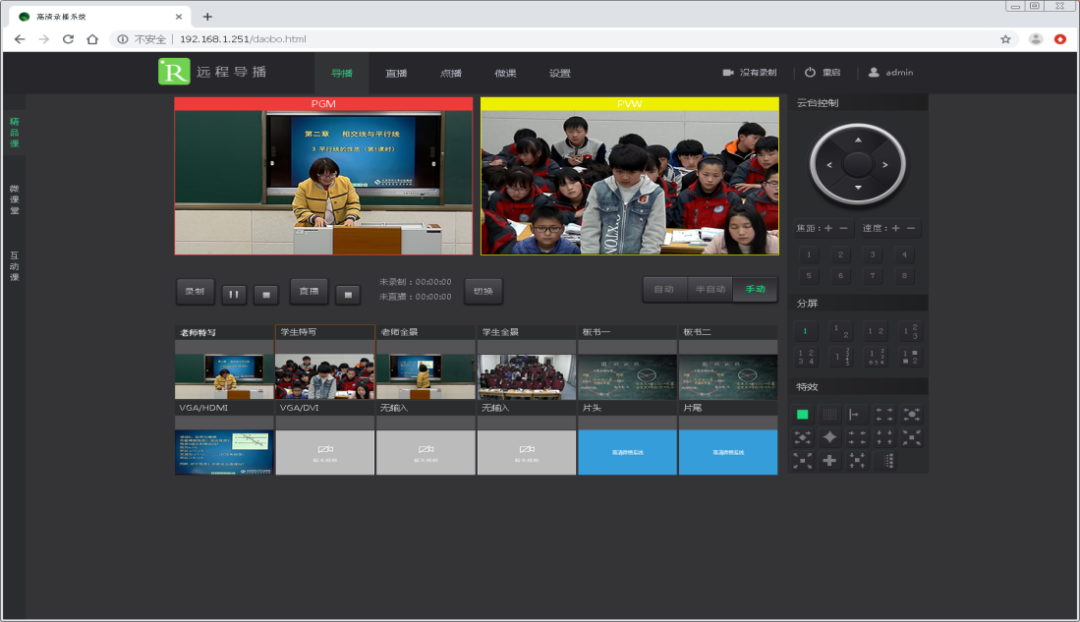
Task: Increase focal length with 焦距 plus
Action: coord(828,229)
